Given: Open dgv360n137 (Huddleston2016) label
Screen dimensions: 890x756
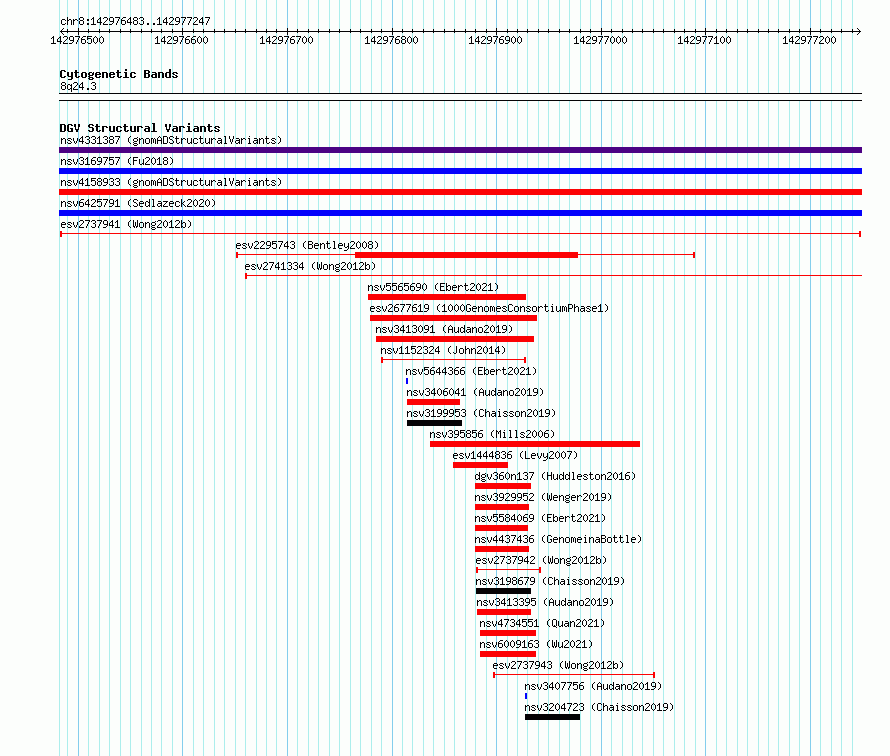Looking at the screenshot, I should coord(555,476).
